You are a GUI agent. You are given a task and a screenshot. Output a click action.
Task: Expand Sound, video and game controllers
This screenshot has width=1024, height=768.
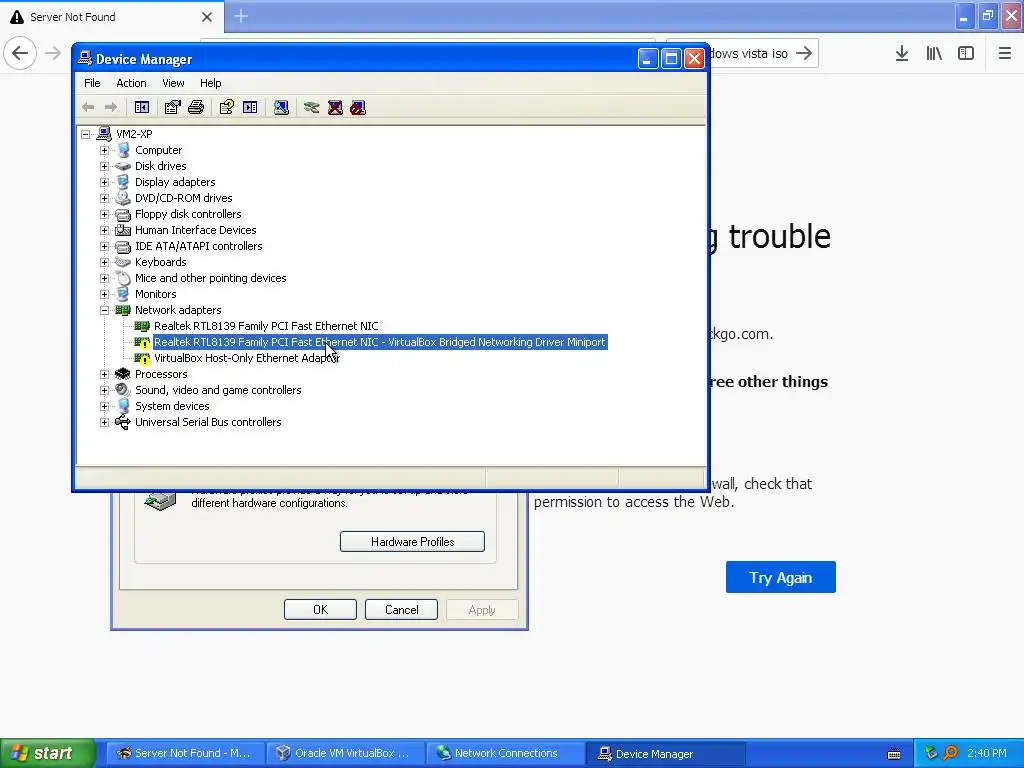pos(104,390)
